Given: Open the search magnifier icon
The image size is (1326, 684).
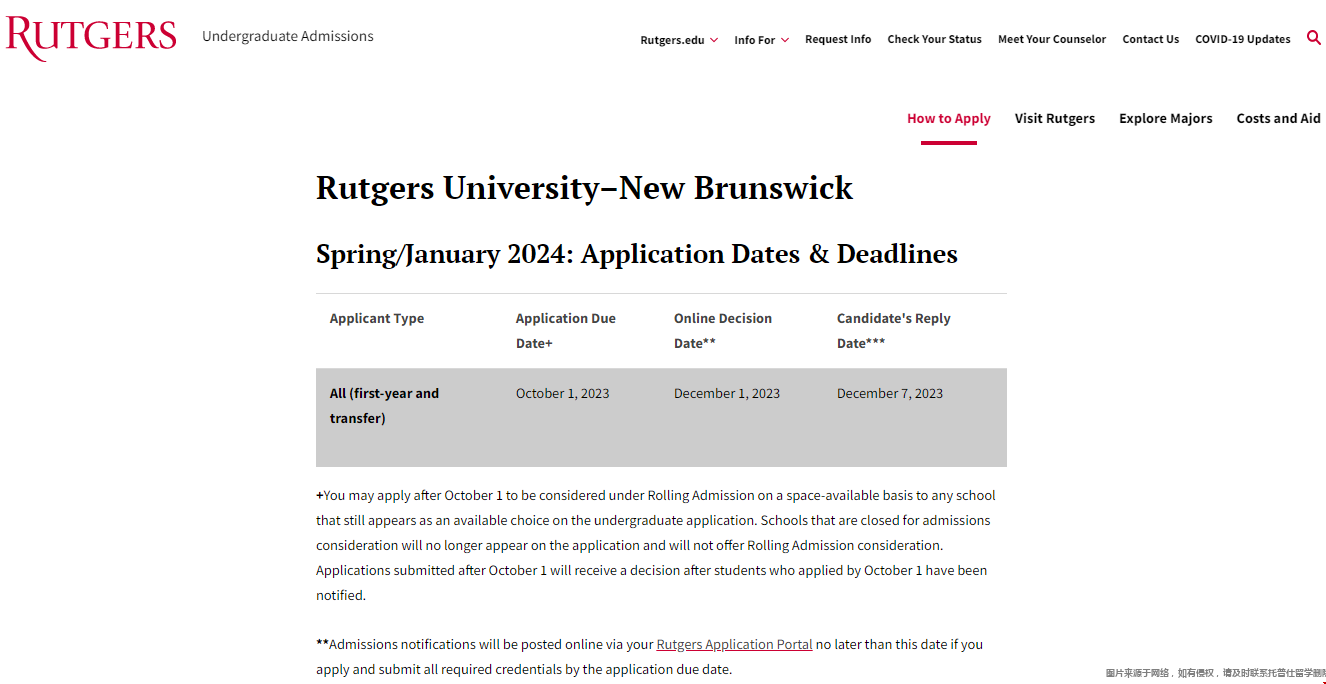Looking at the screenshot, I should click(1313, 38).
